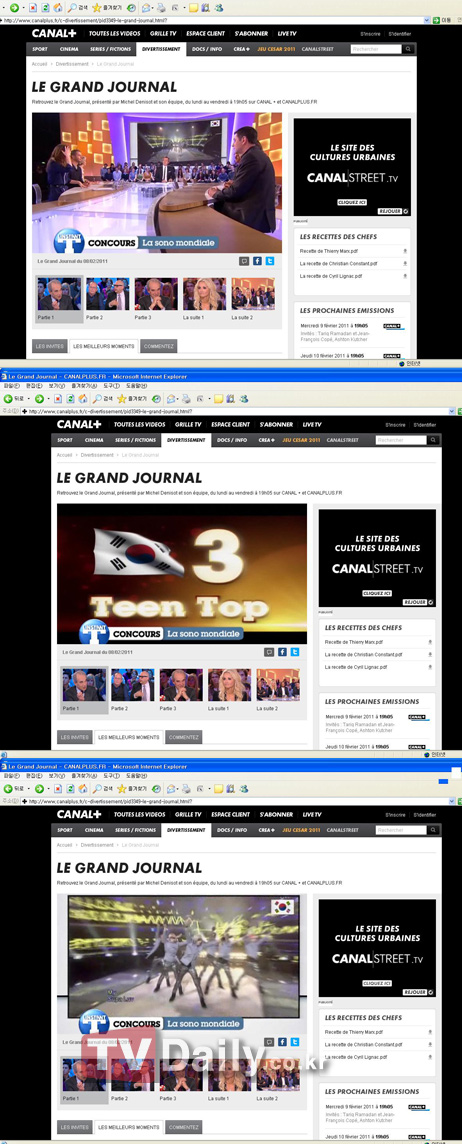The width and height of the screenshot is (462, 1144).
Task: Click the green Go button beside the address dropdown
Action: pyautogui.click(x=436, y=20)
